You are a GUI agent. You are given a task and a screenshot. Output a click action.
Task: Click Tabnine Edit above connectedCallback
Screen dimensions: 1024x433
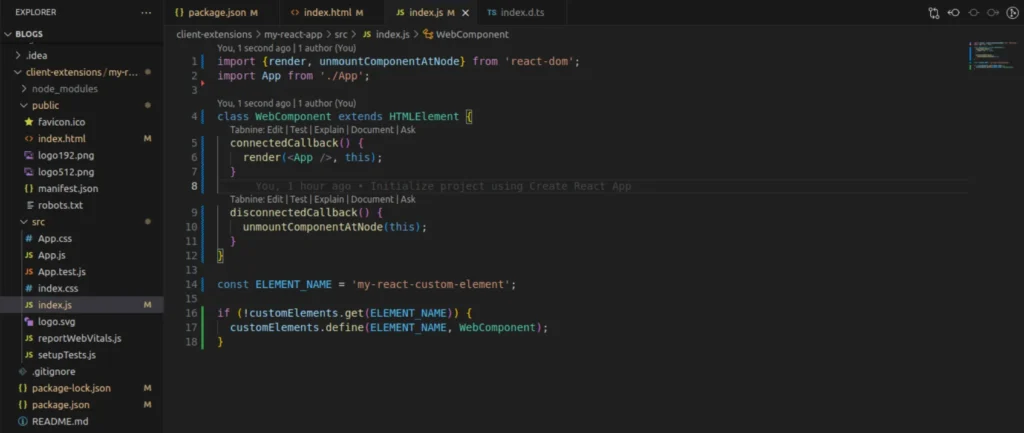click(275, 129)
